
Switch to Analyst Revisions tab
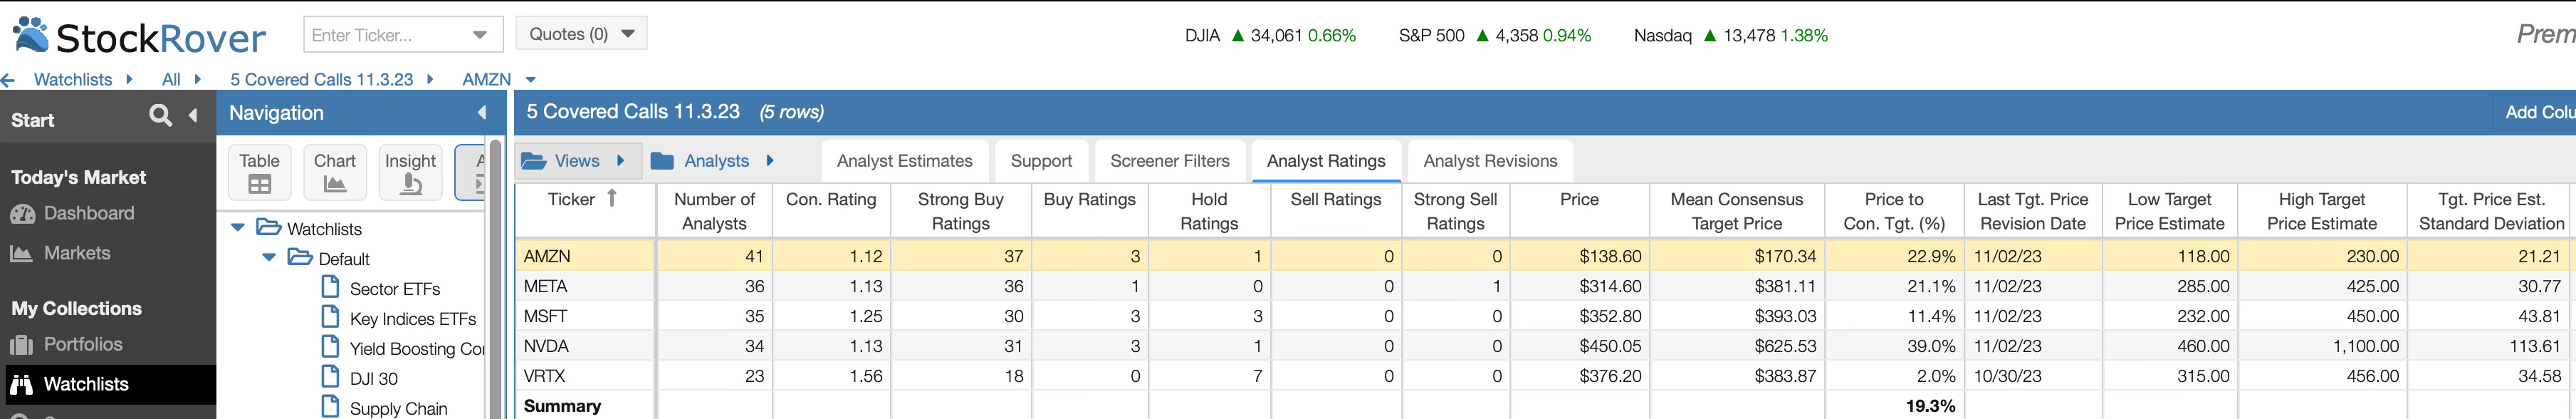(x=1490, y=161)
